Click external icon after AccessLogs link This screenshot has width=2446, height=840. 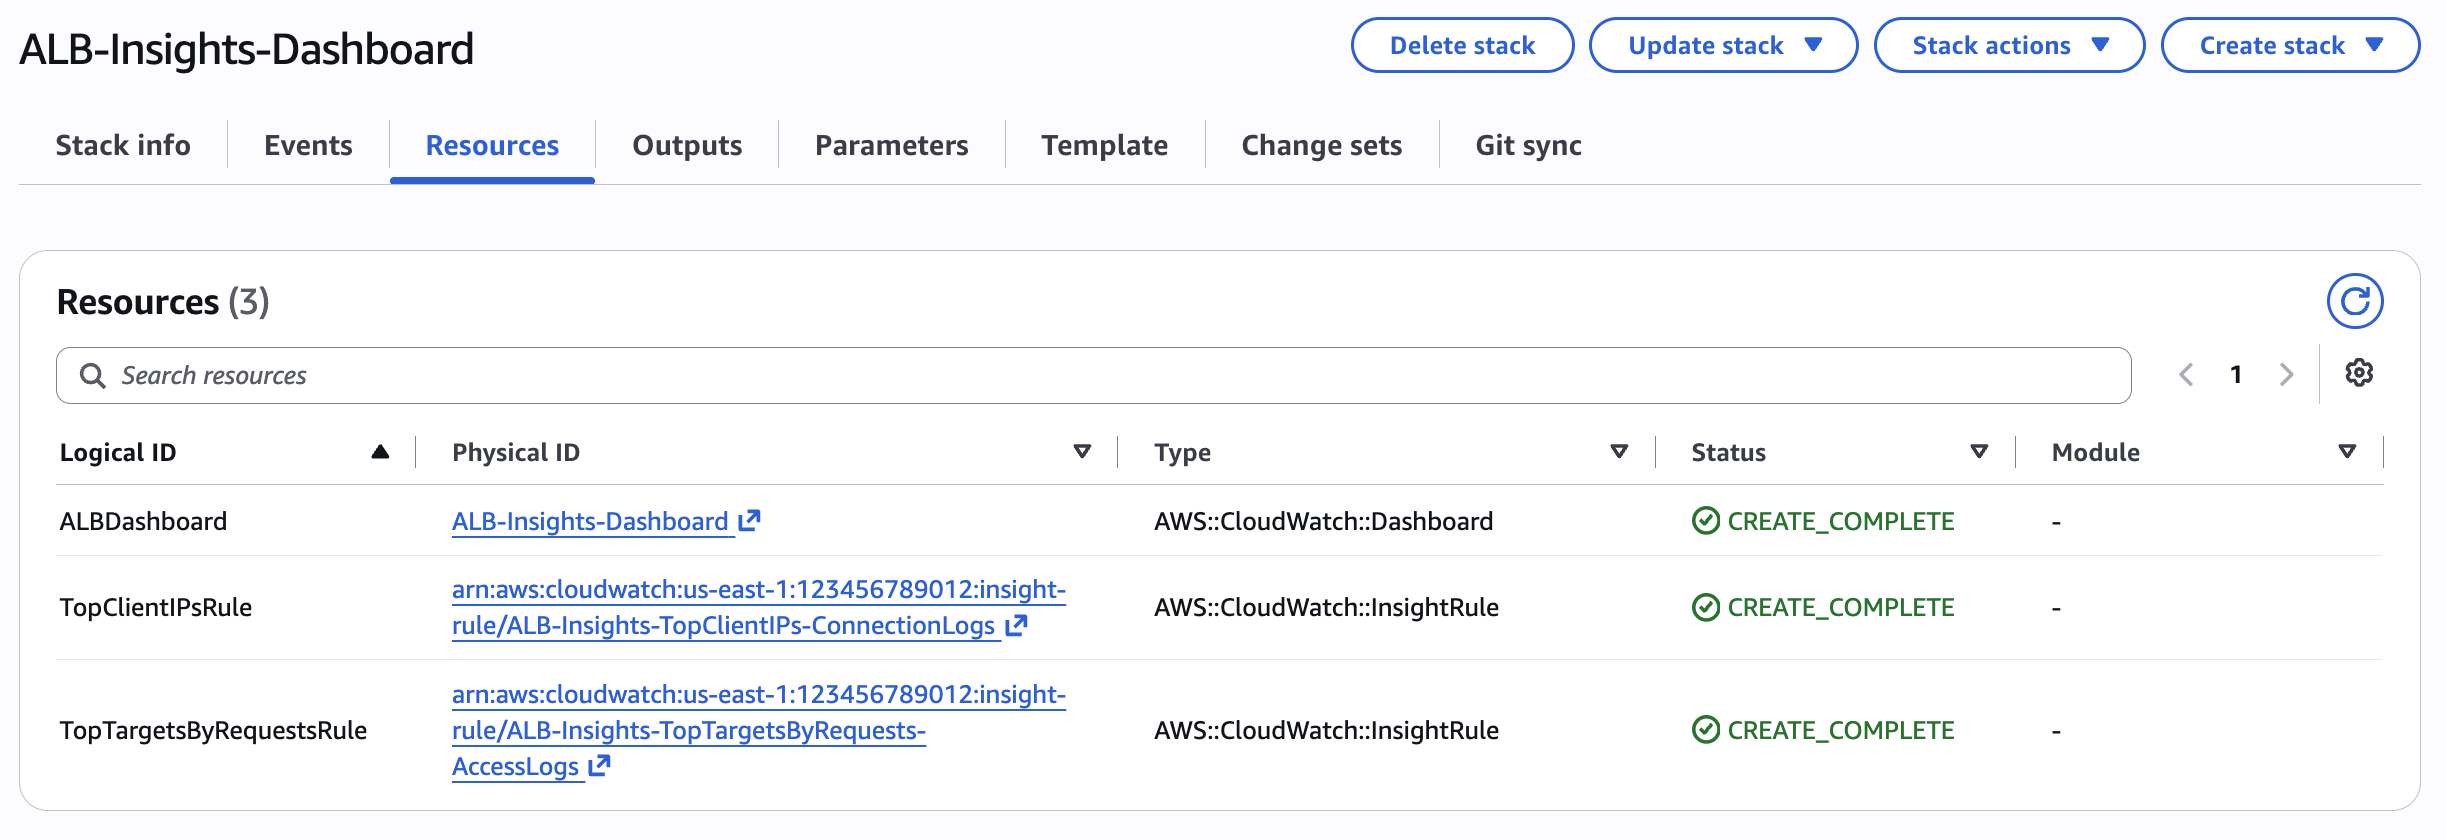(x=599, y=766)
